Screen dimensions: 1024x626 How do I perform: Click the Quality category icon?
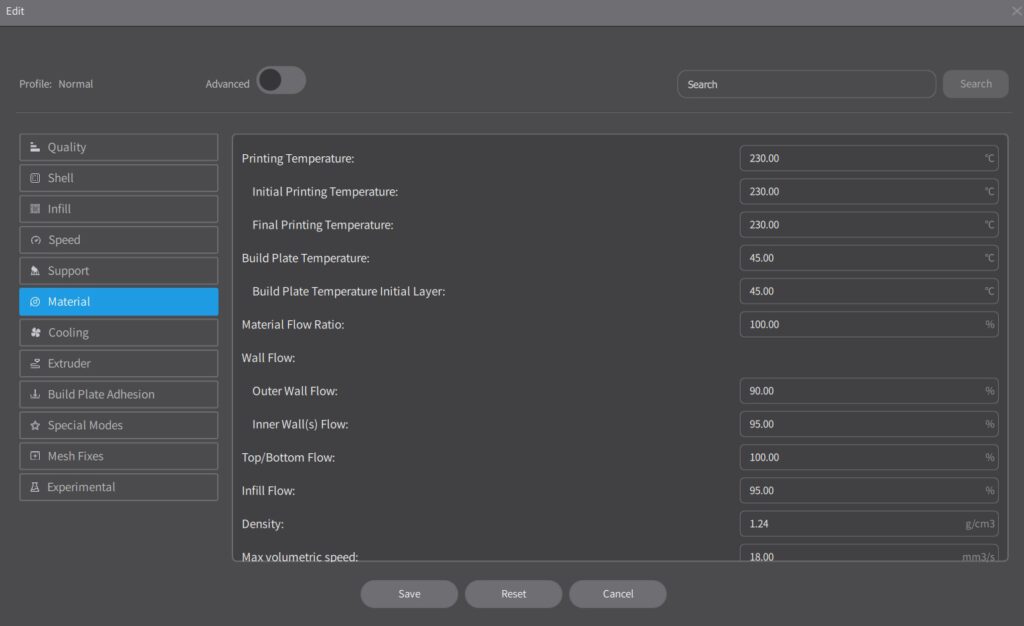(x=35, y=147)
